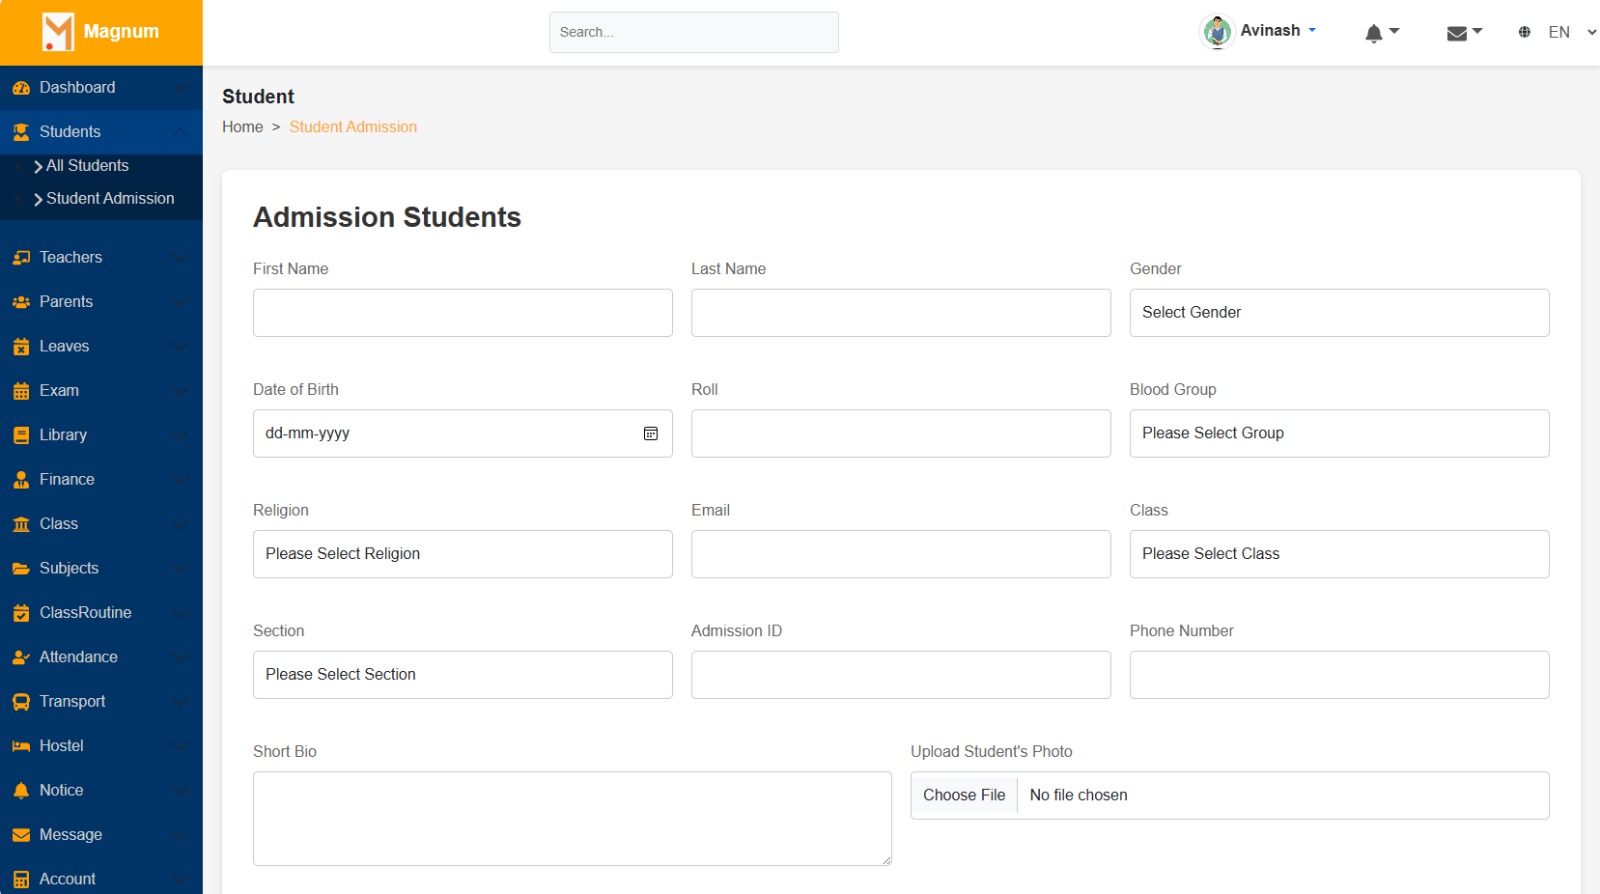1600x894 pixels.
Task: Click into the First Name field
Action: 462,313
